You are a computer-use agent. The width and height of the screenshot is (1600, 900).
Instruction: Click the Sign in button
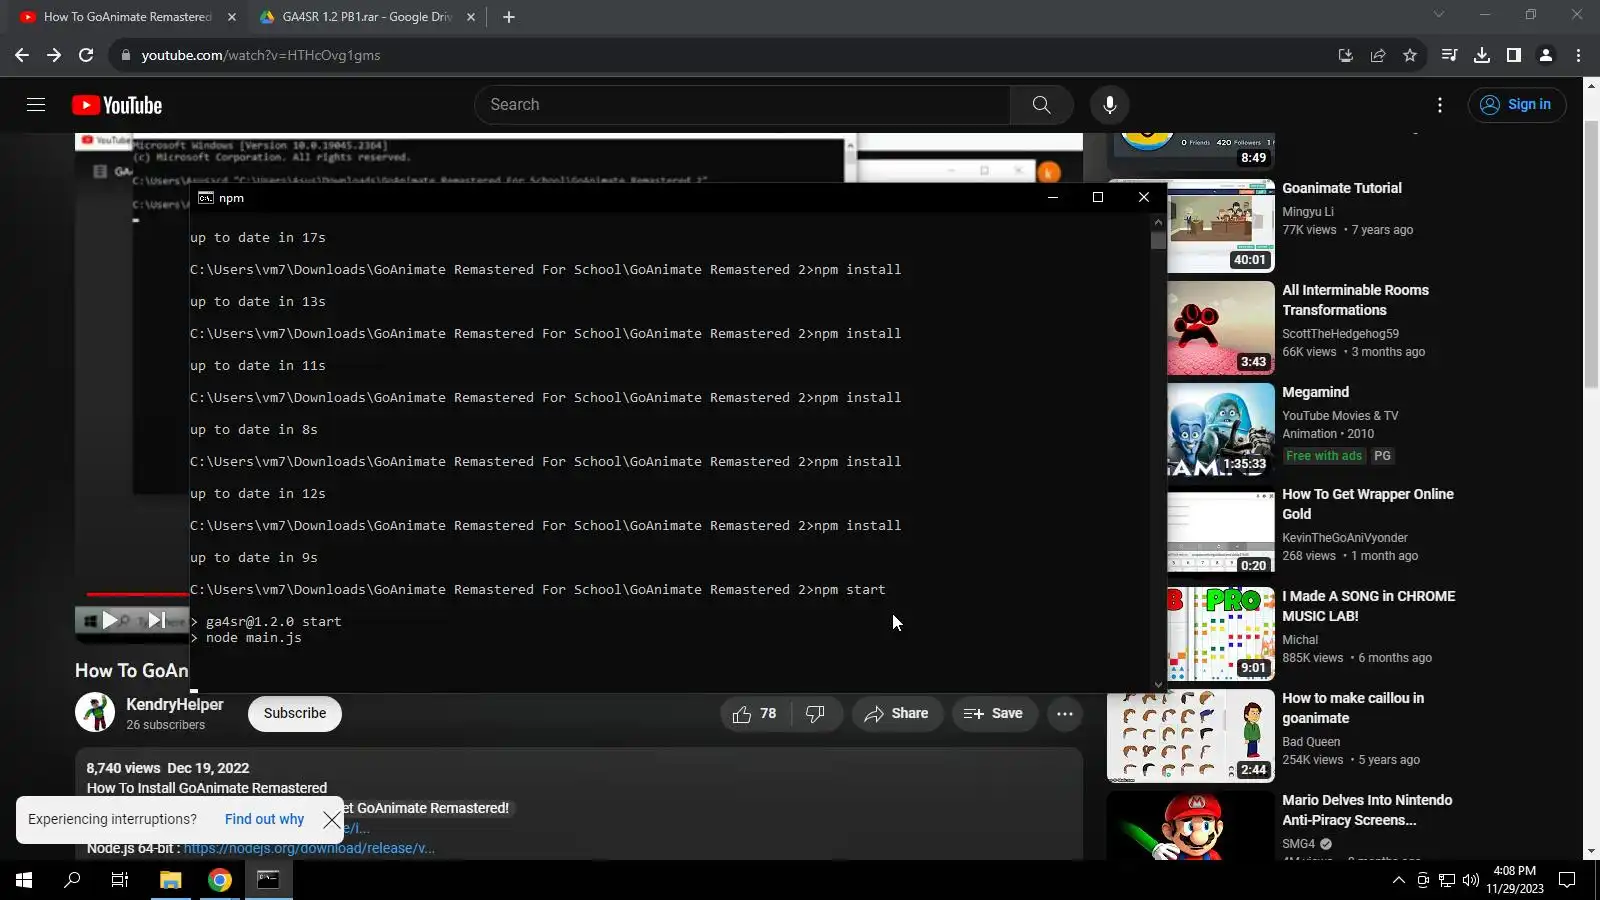pyautogui.click(x=1517, y=105)
